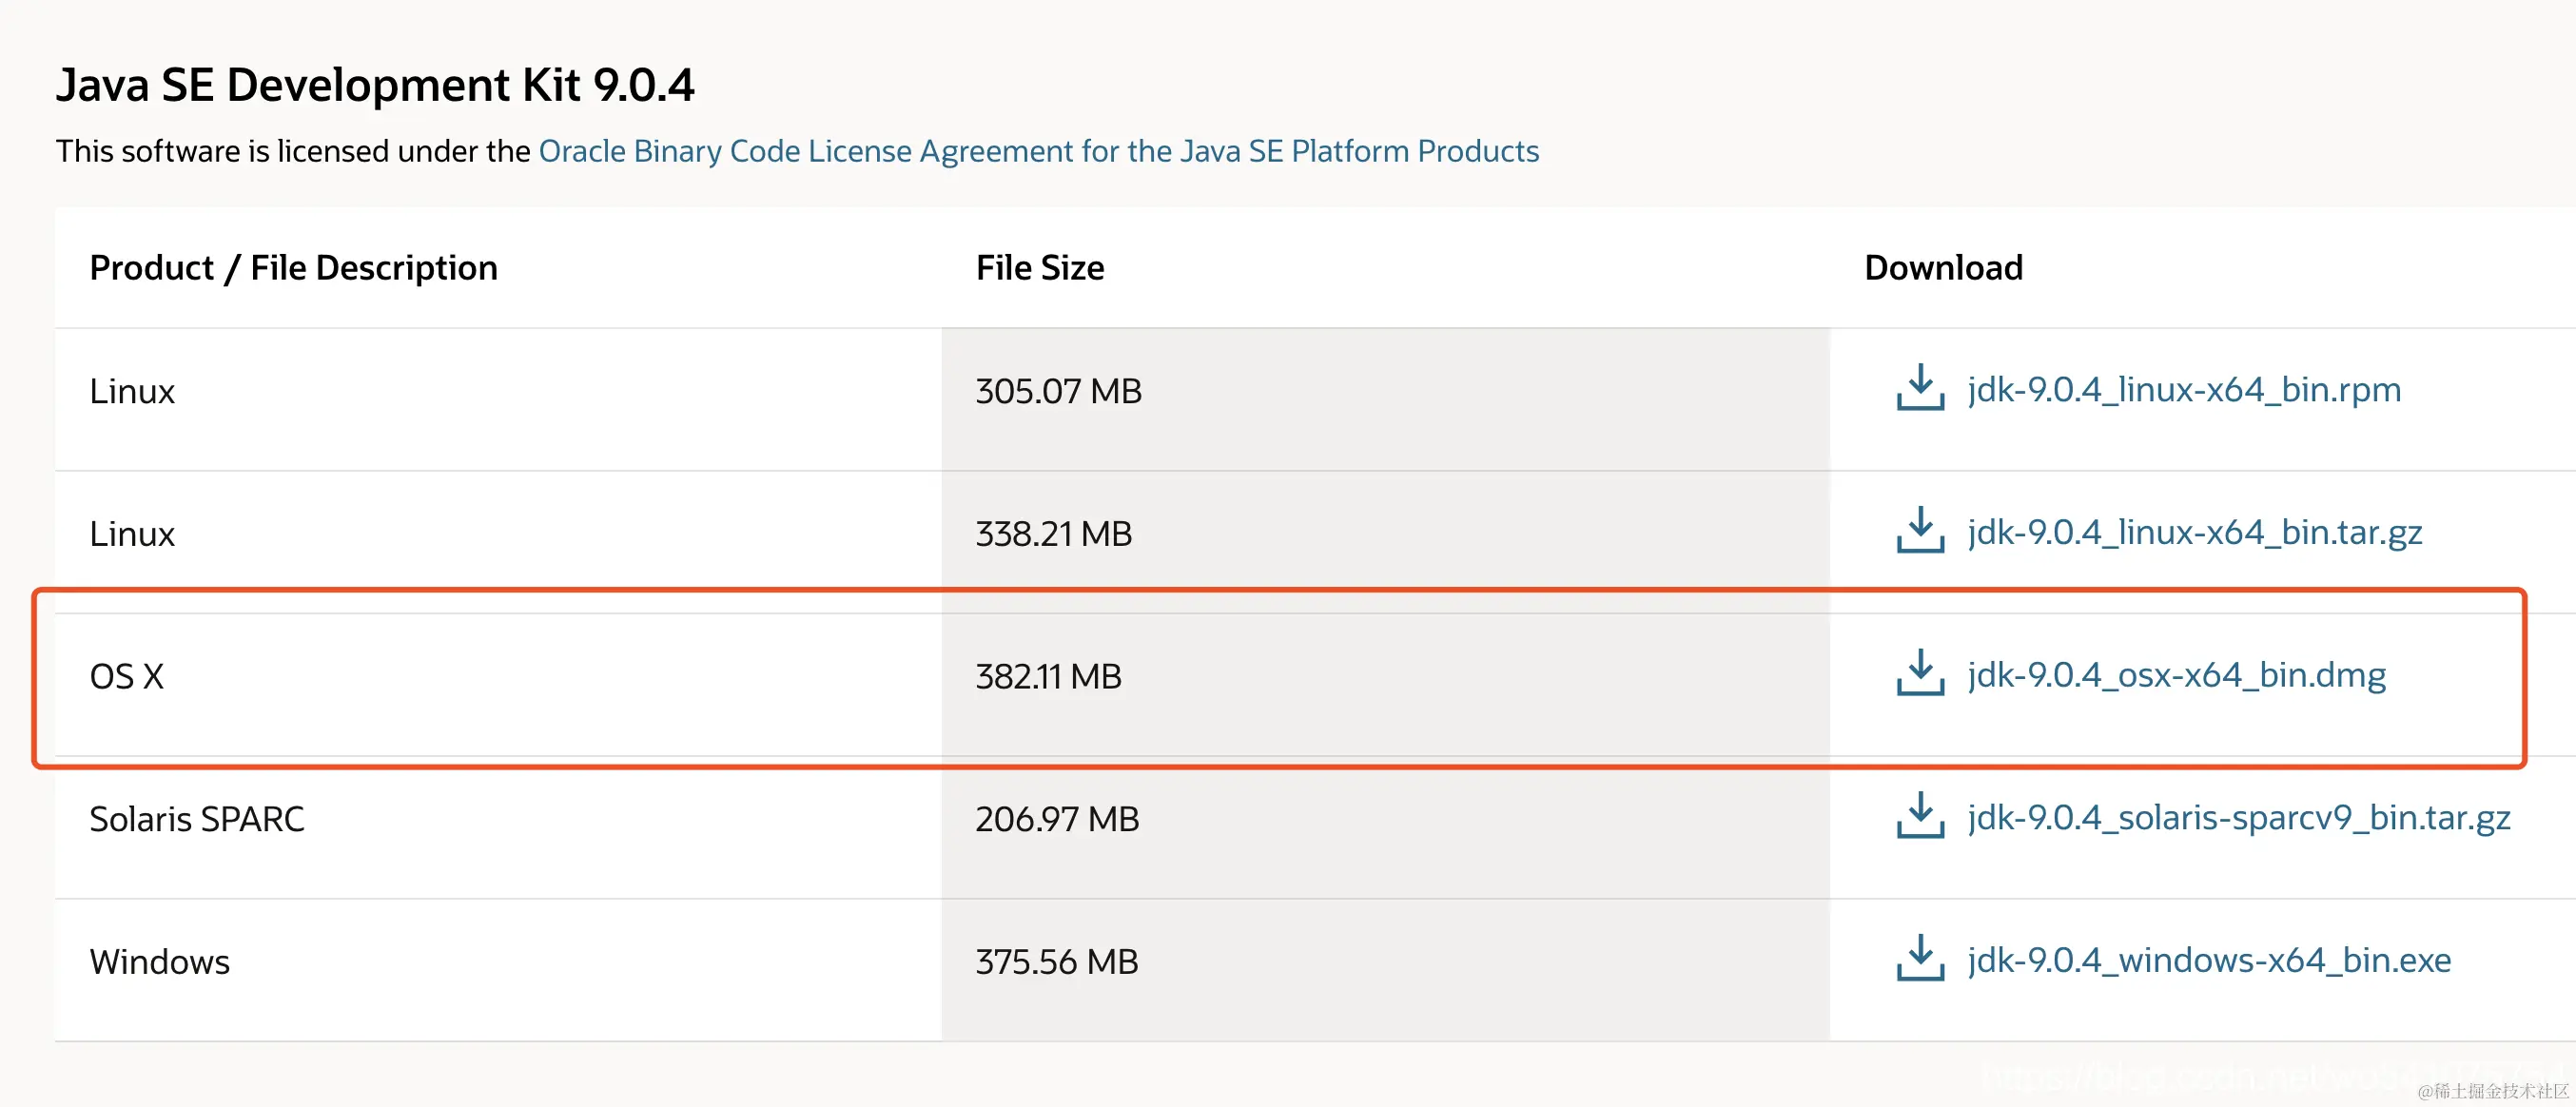Click download icon for Linux rpm package
The height and width of the screenshot is (1107, 2576).
point(1919,388)
